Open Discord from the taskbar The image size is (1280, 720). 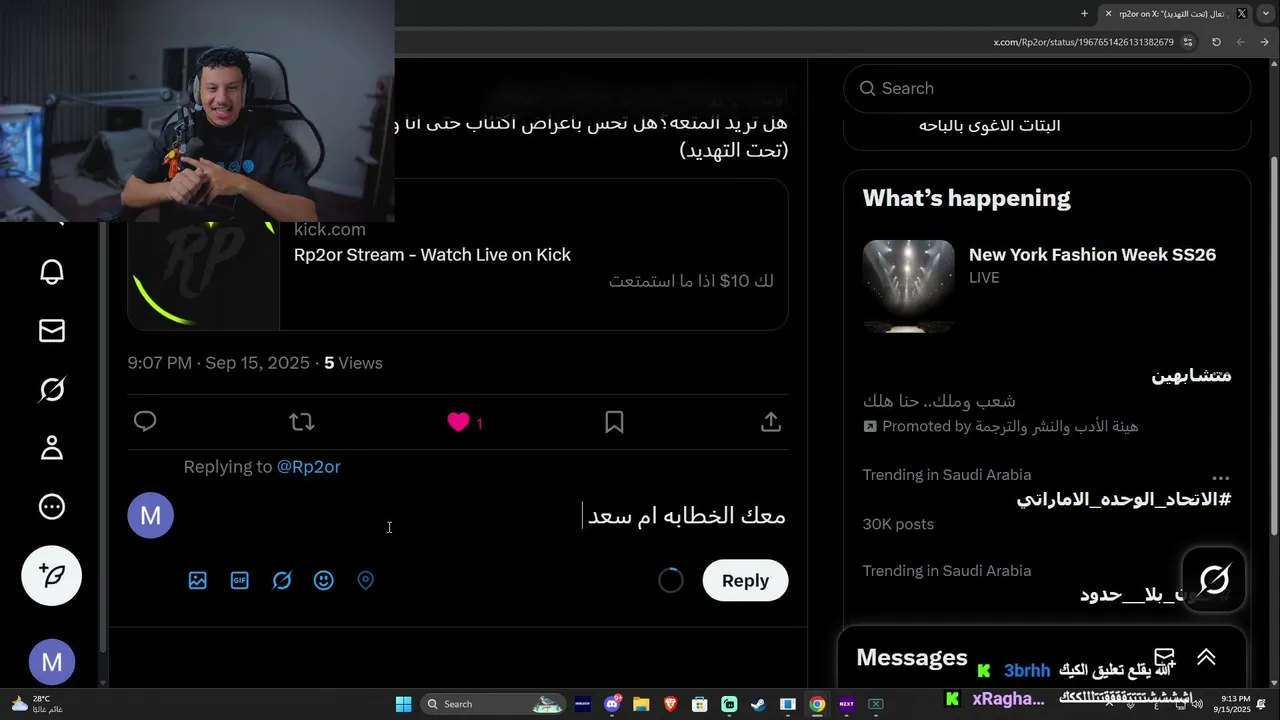(612, 704)
